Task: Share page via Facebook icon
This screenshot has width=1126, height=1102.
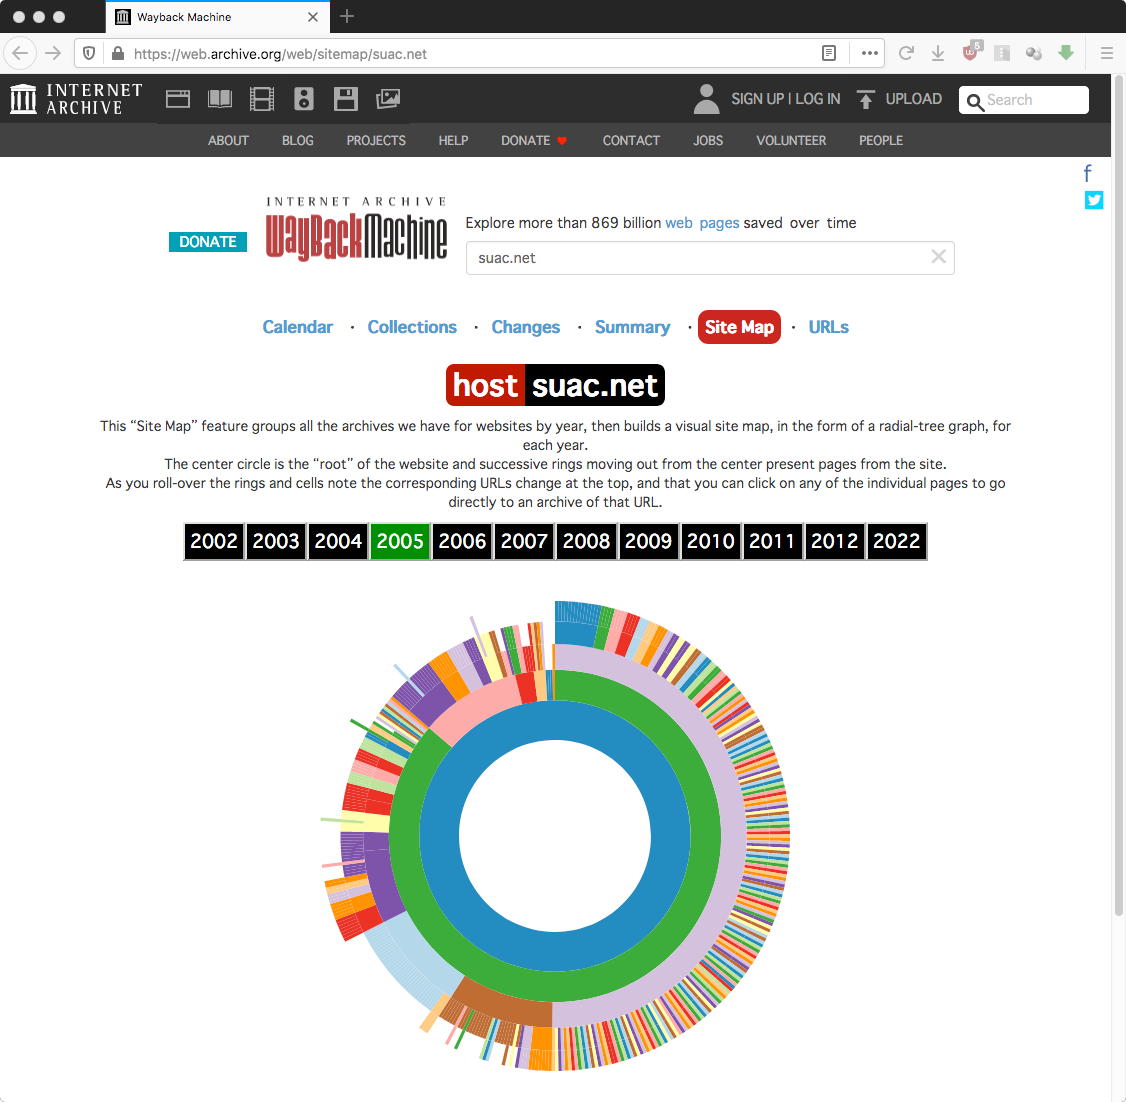Action: pos(1088,173)
